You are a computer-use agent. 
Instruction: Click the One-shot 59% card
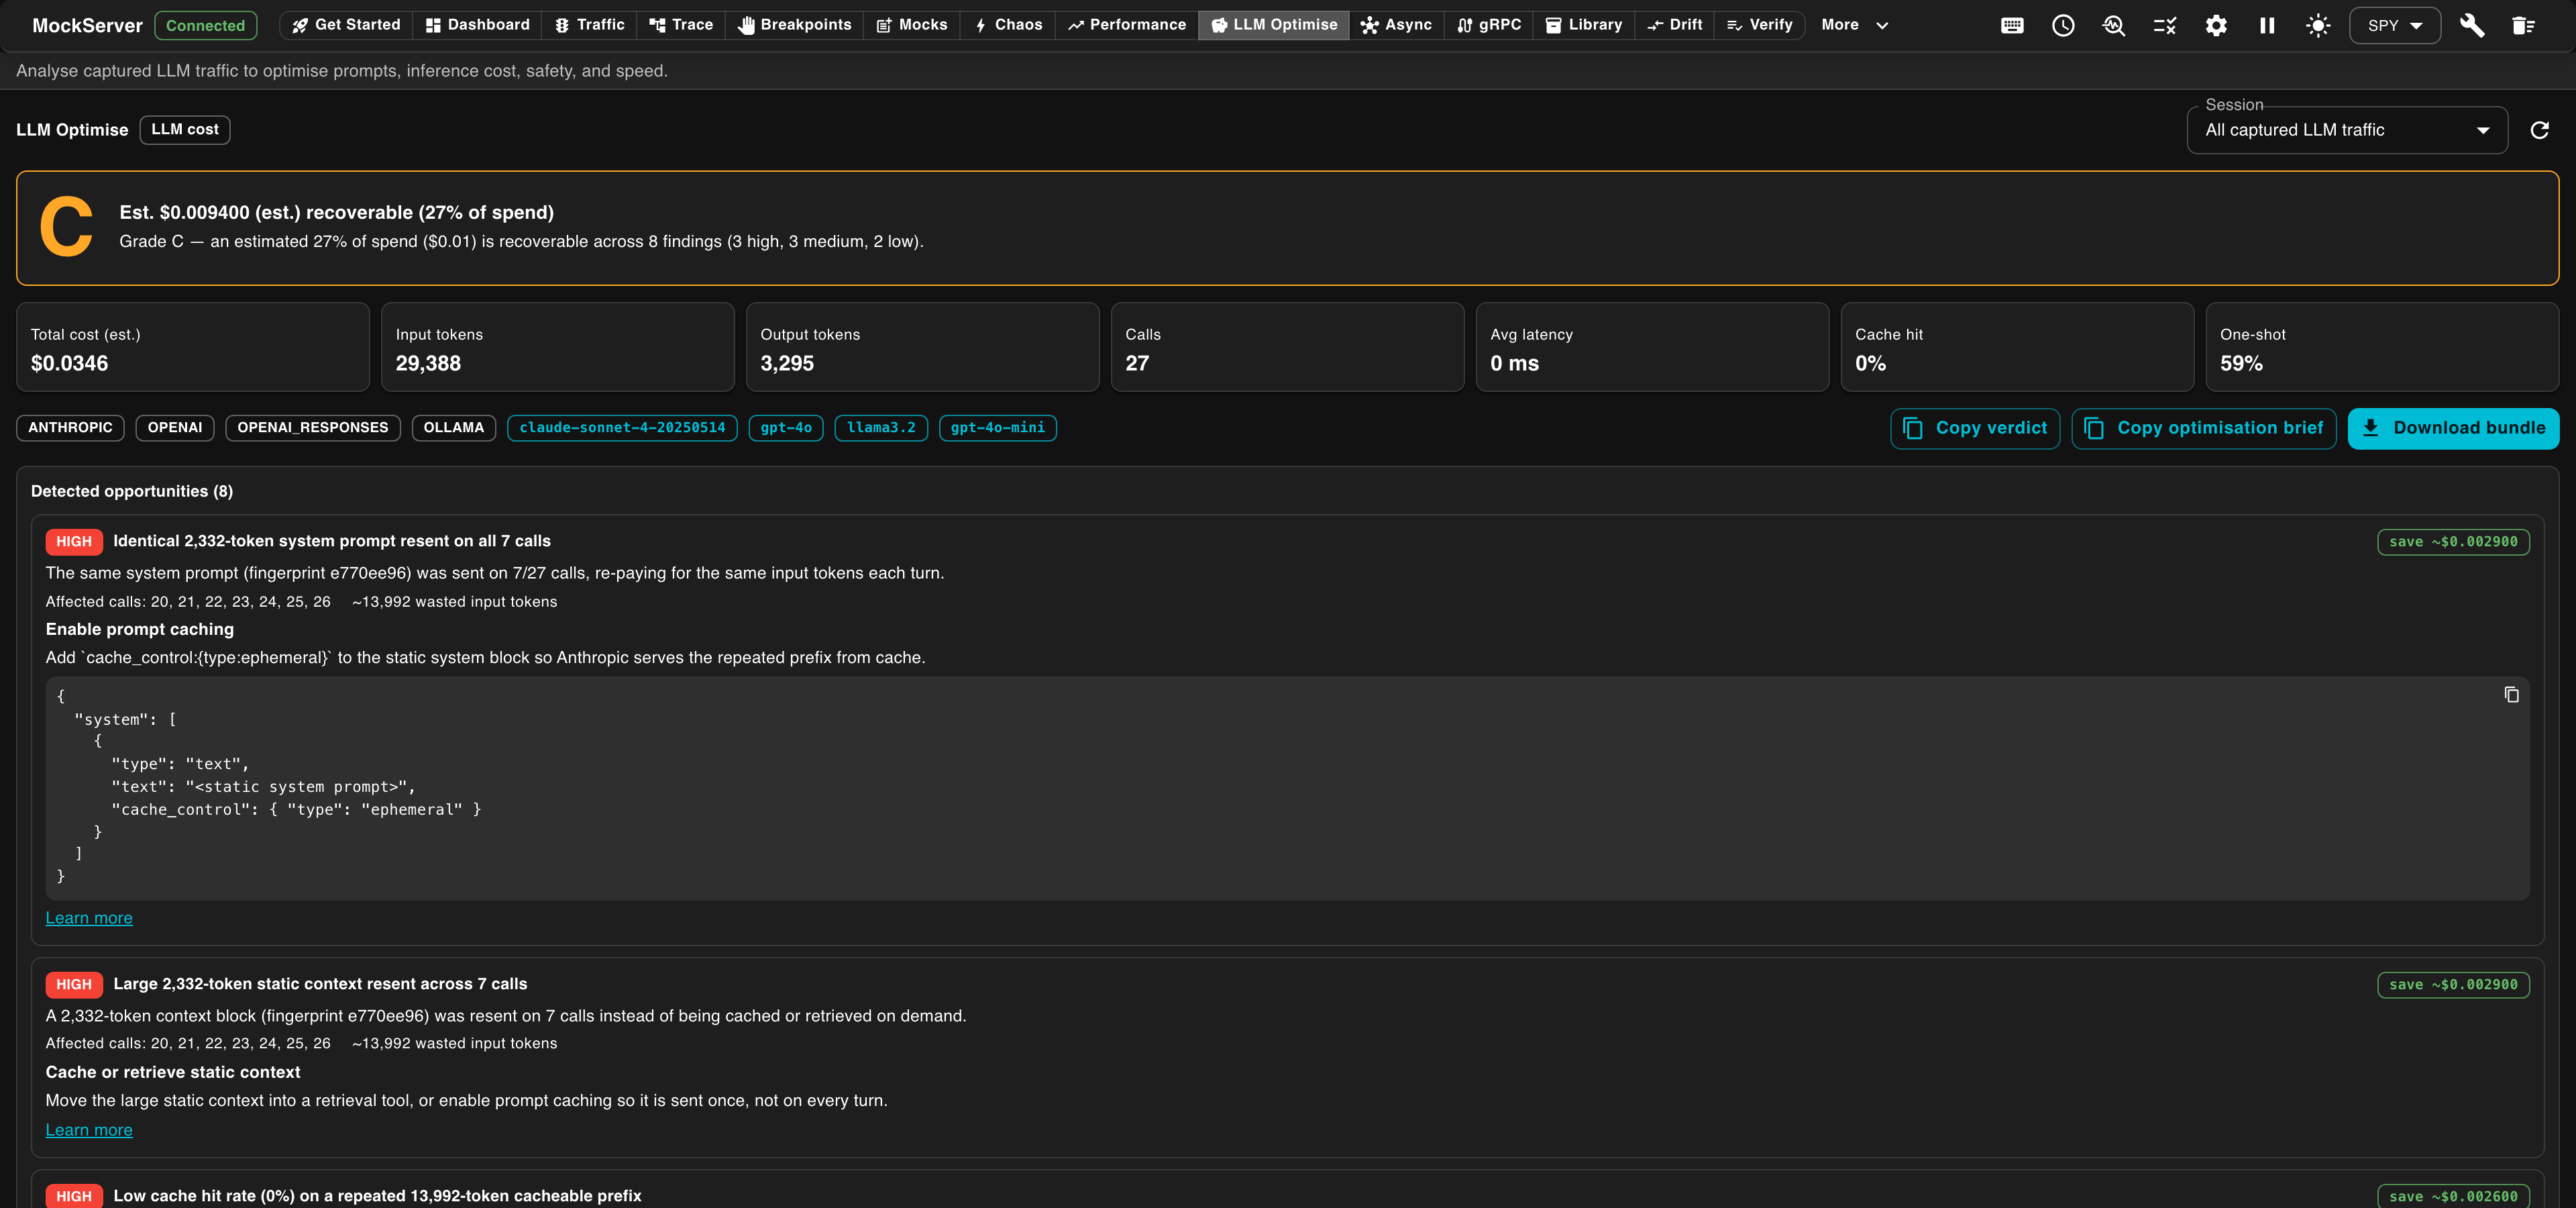(x=2383, y=347)
